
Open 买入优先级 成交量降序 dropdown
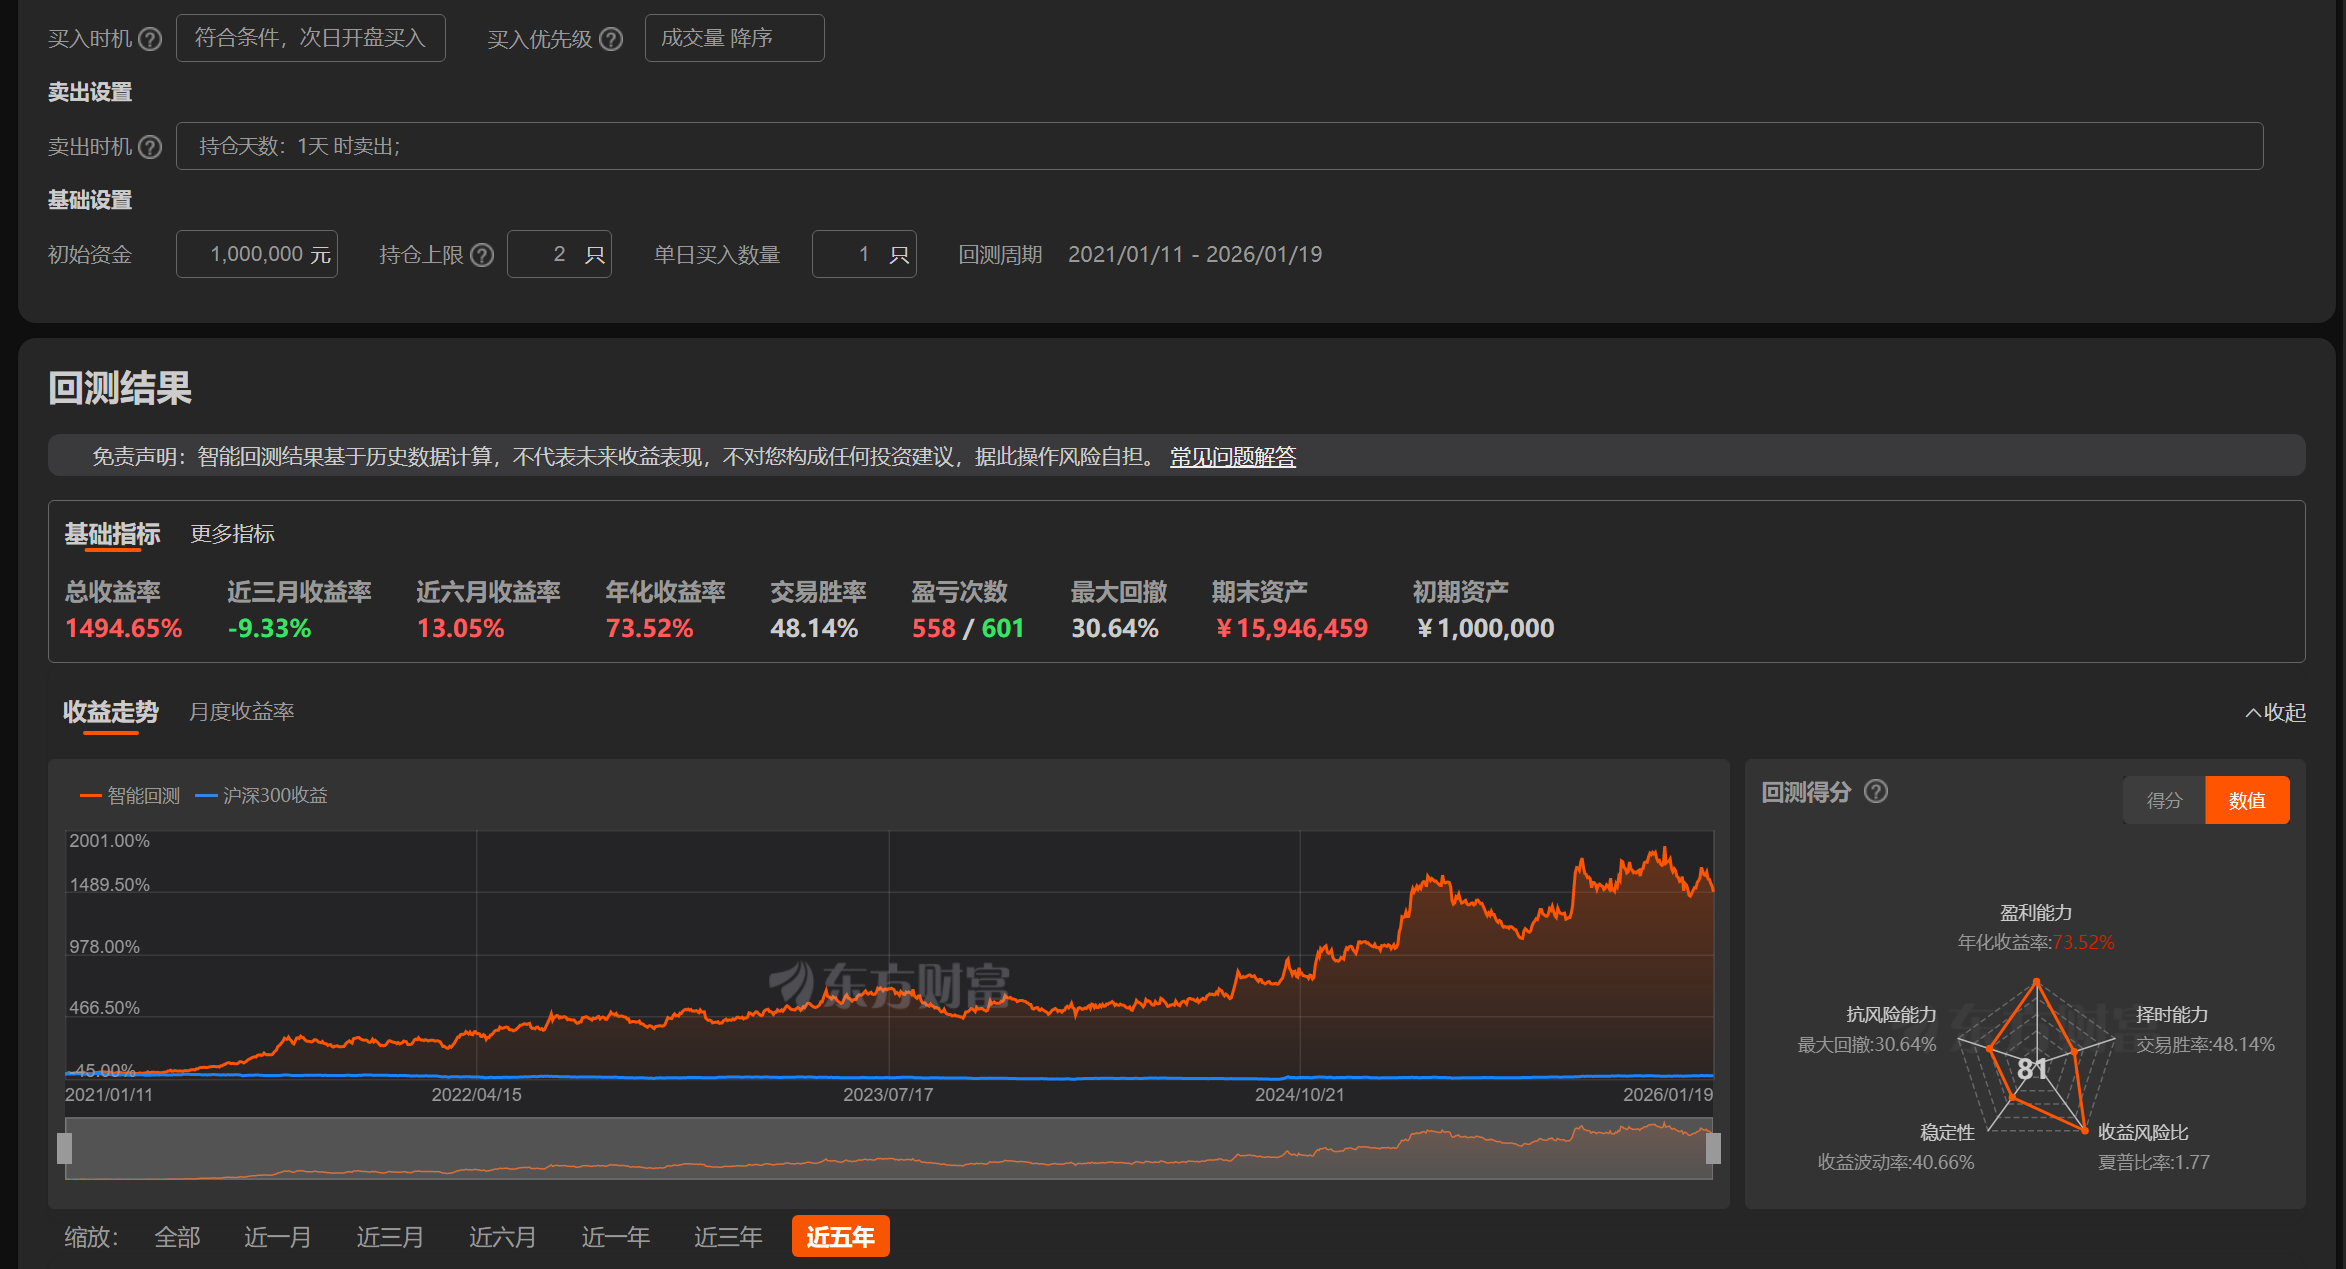[x=734, y=38]
